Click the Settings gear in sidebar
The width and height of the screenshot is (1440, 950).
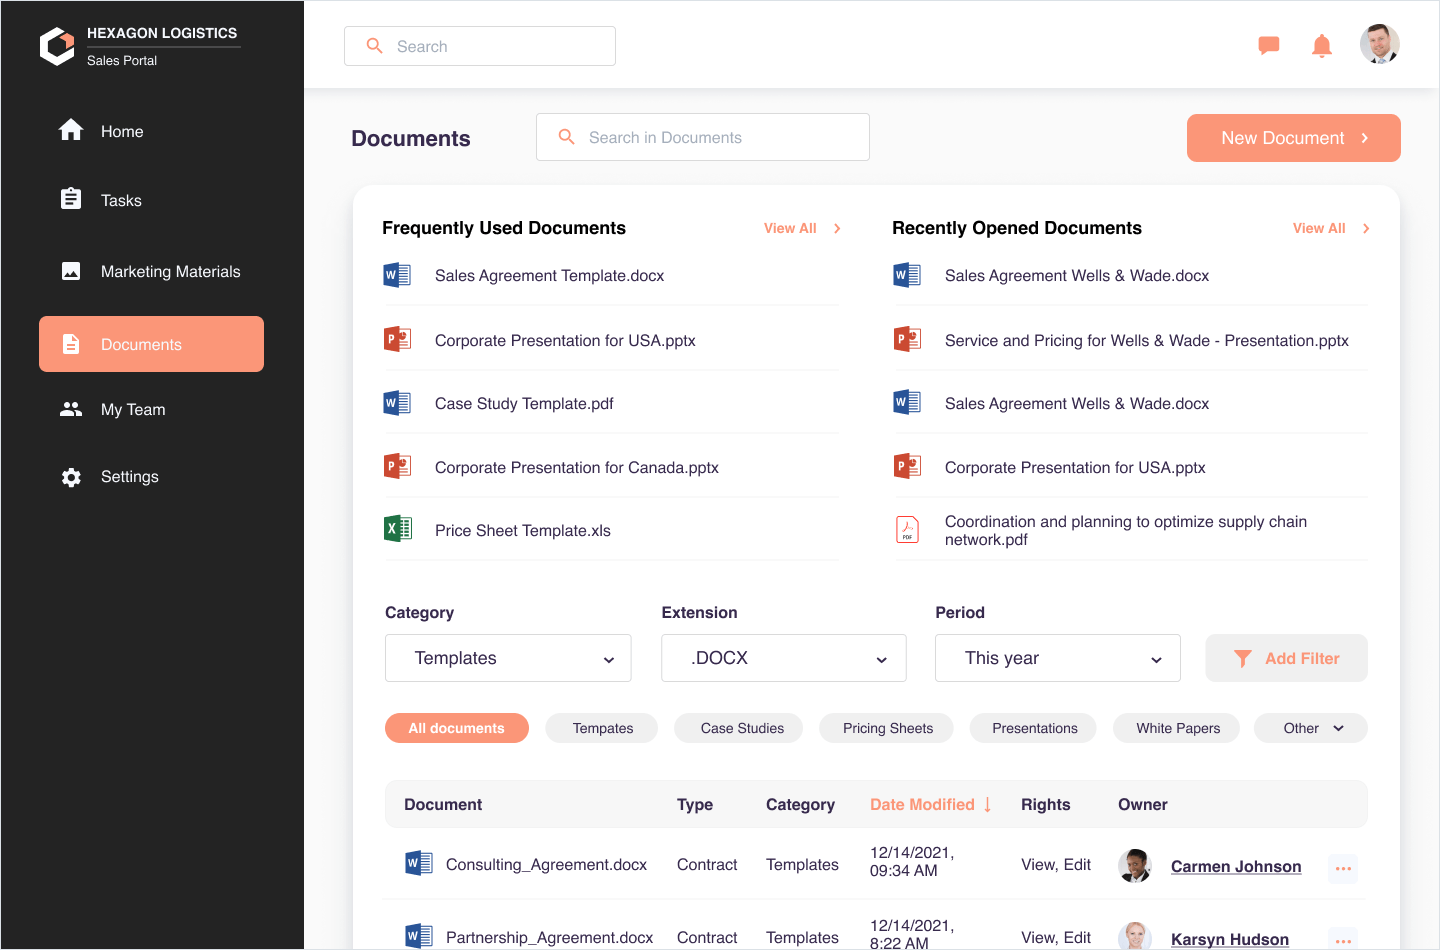pyautogui.click(x=72, y=477)
